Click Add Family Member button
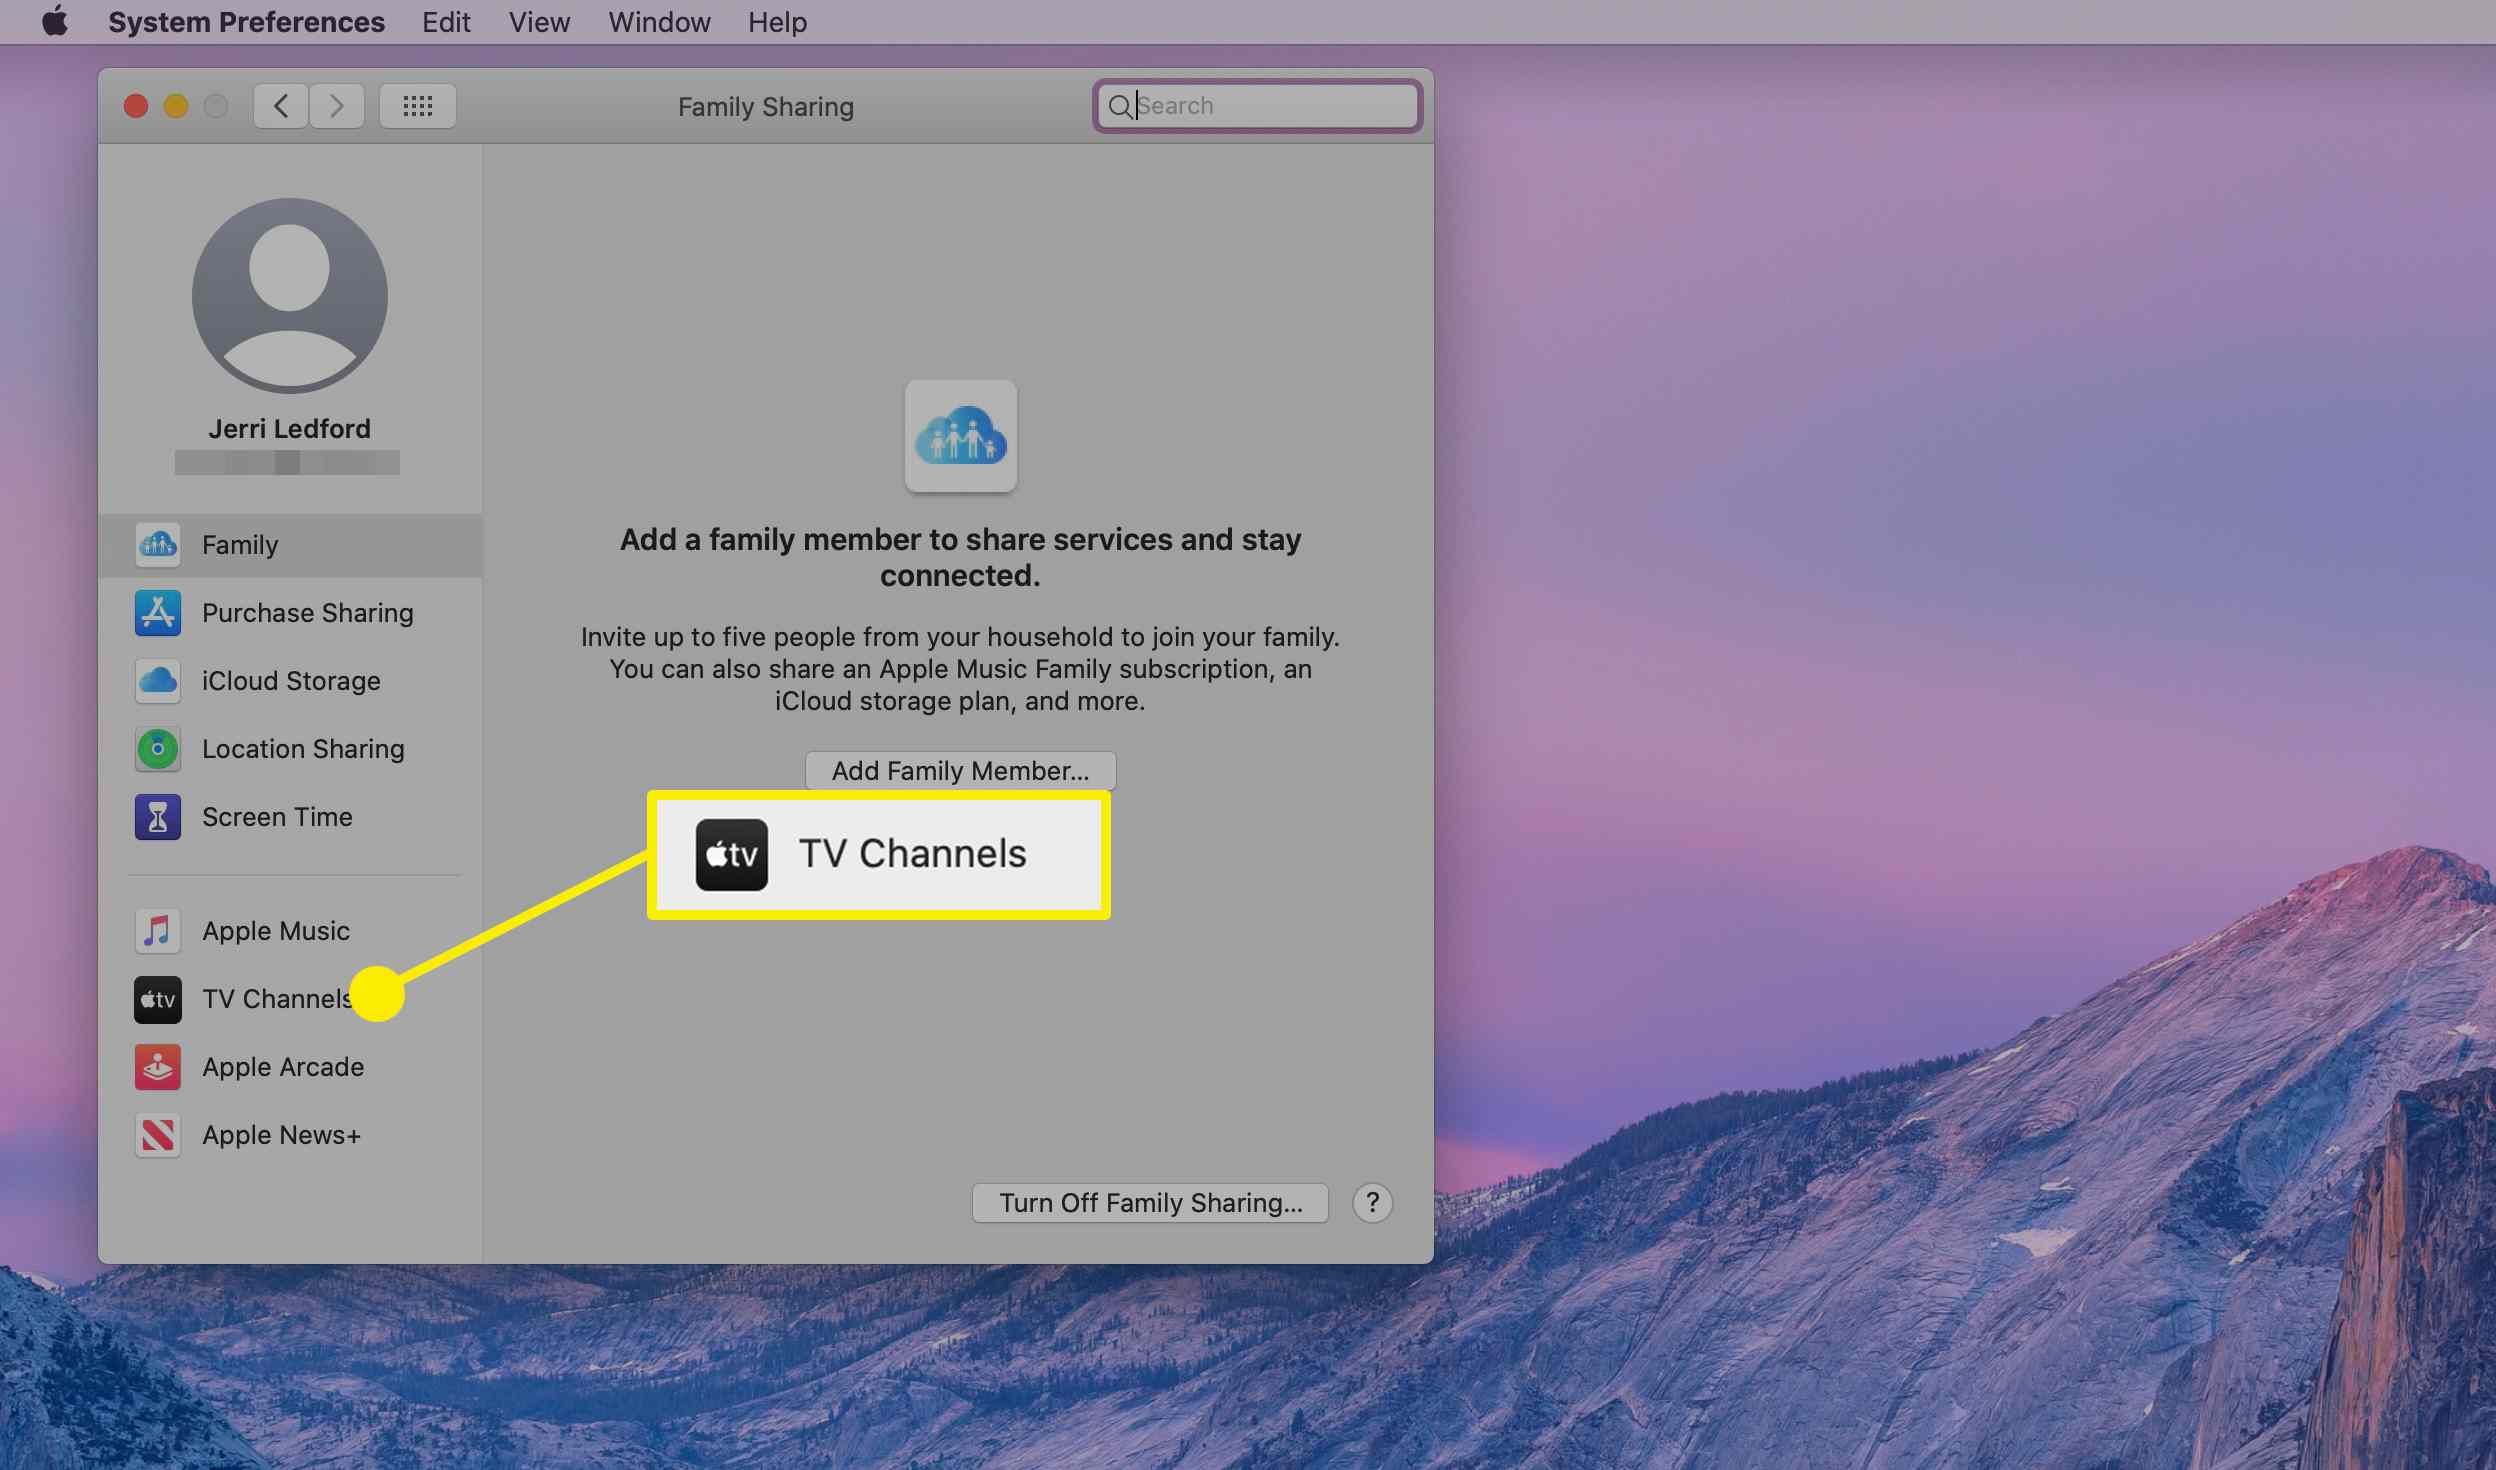Viewport: 2496px width, 1470px height. click(961, 771)
